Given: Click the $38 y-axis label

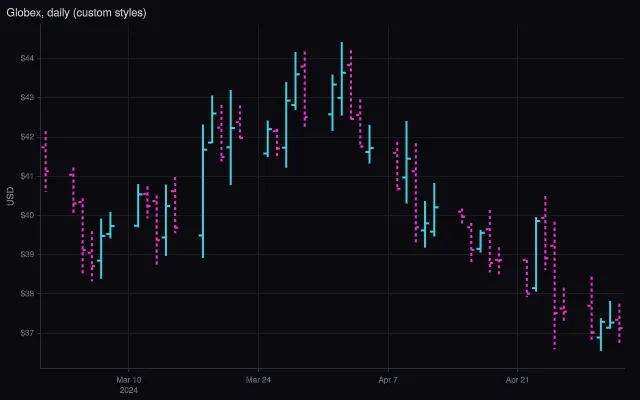Looking at the screenshot, I should tap(27, 293).
